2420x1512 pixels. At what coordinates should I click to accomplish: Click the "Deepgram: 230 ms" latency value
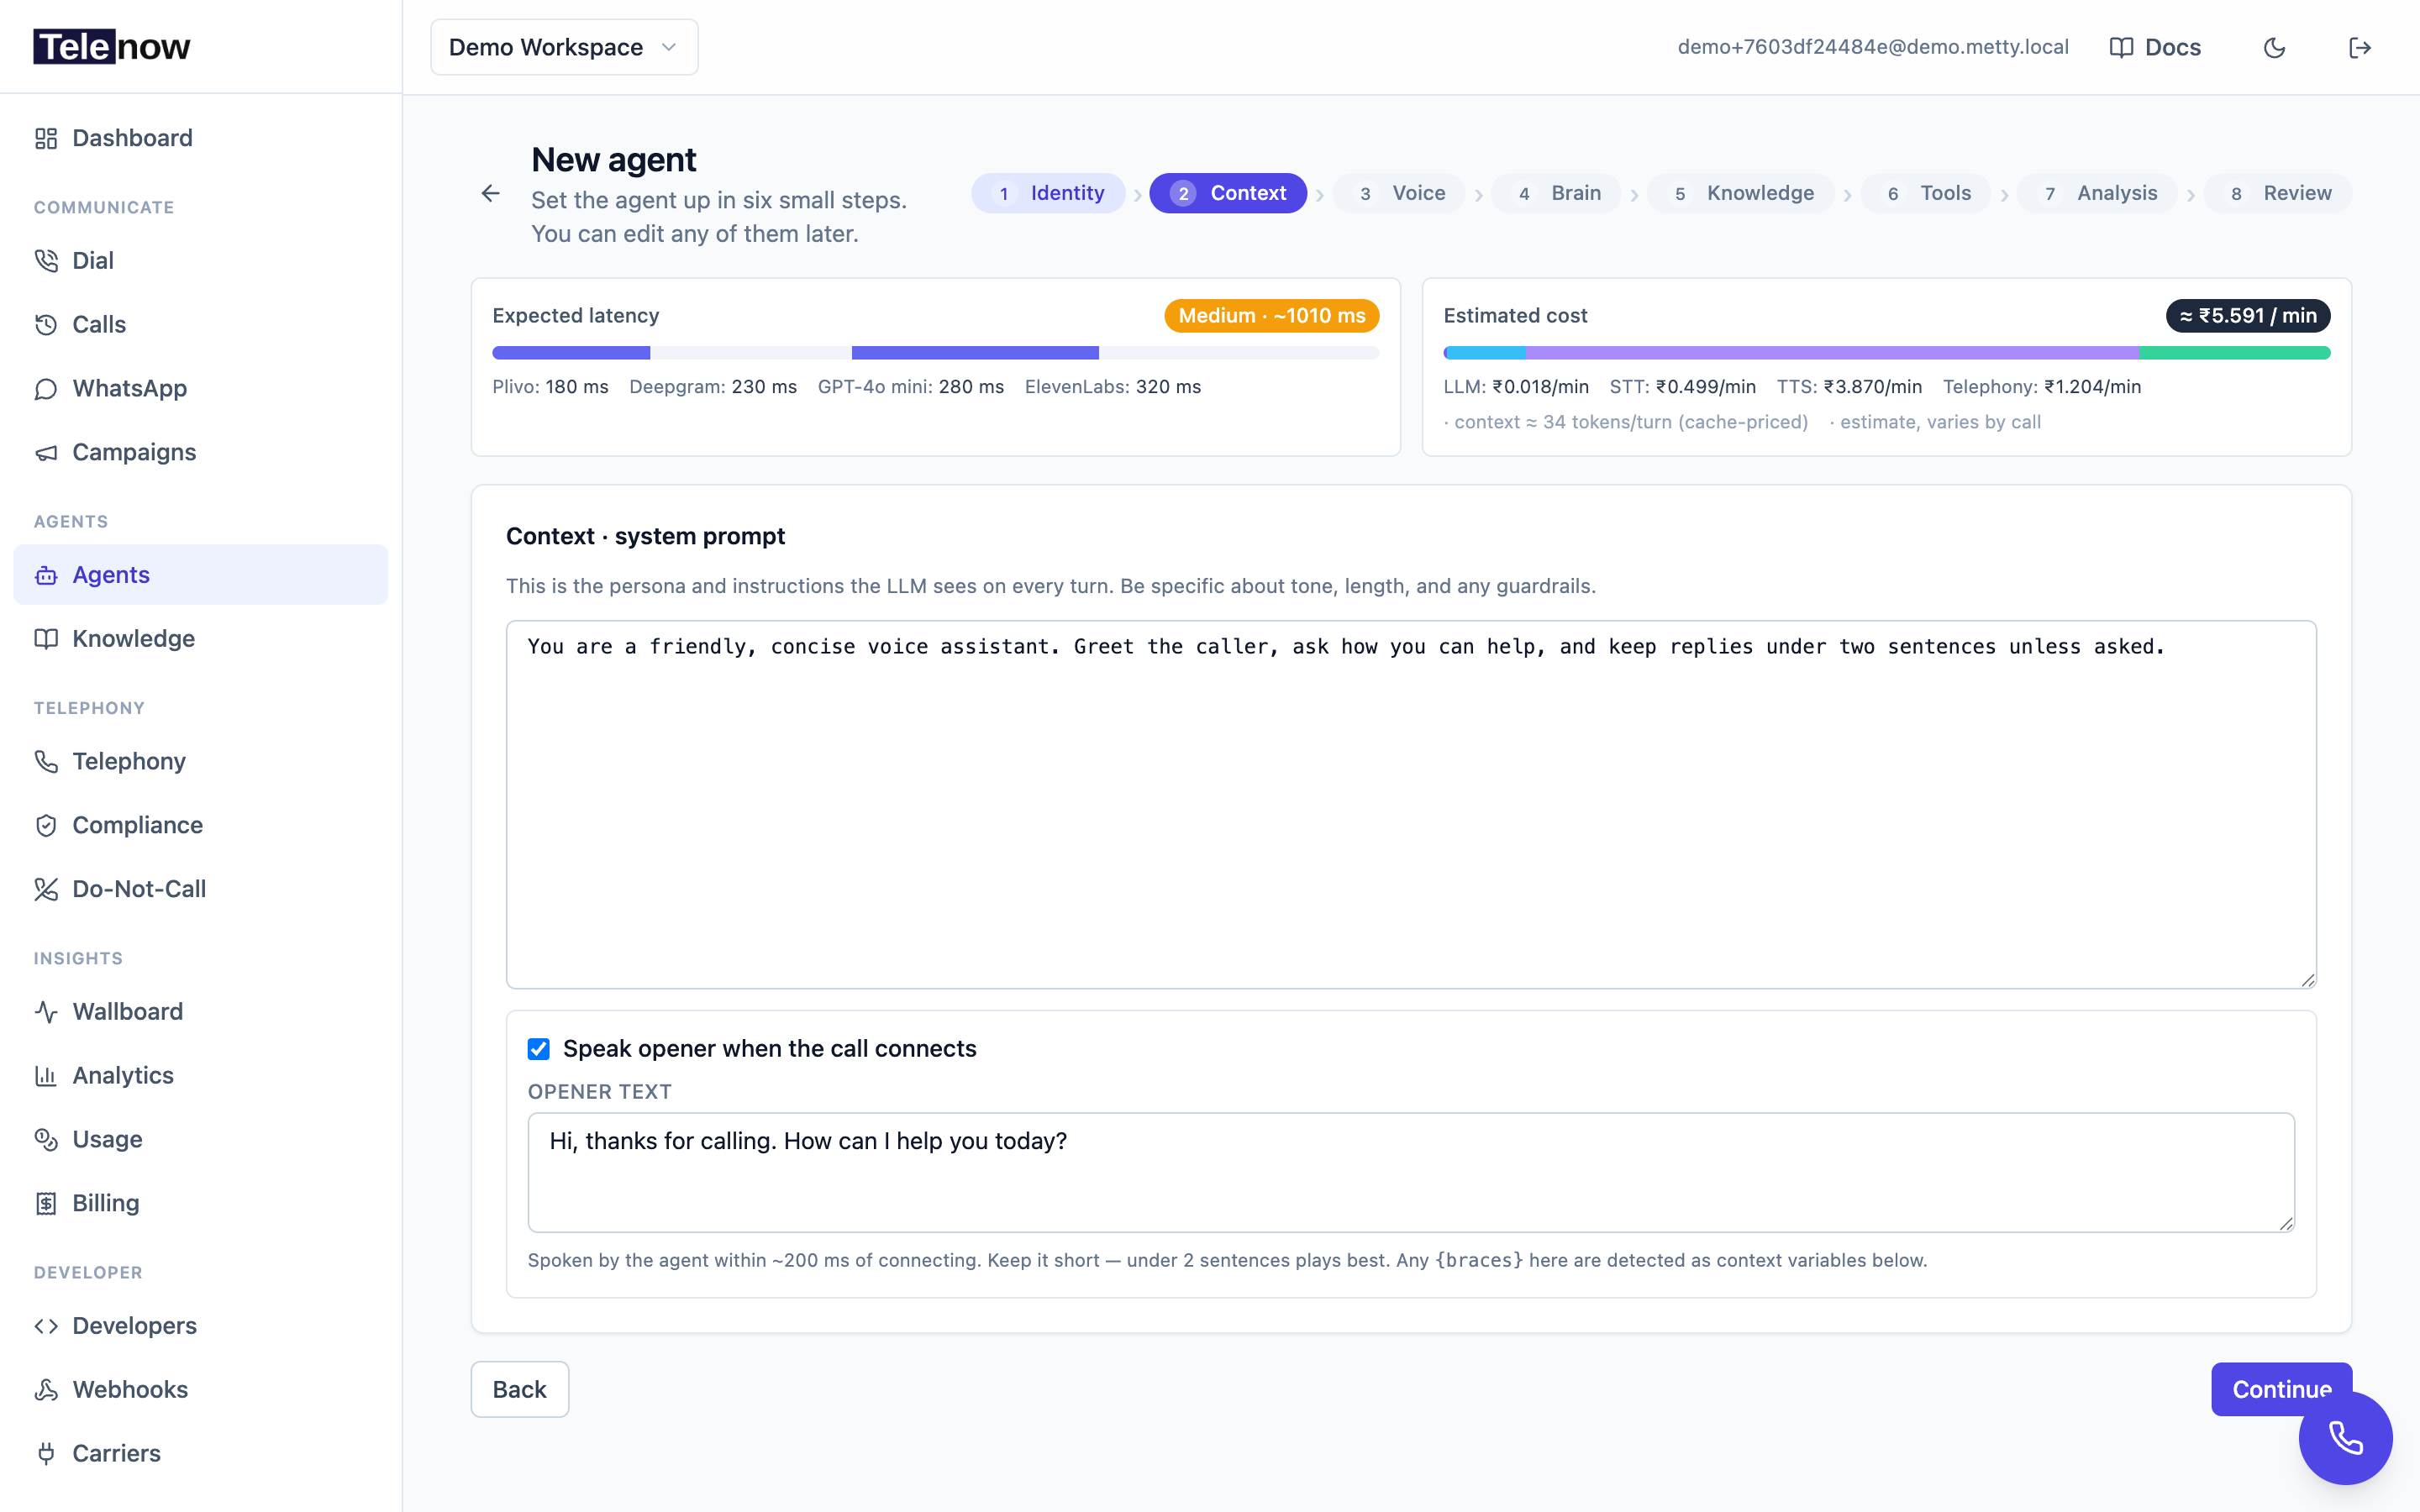(x=713, y=387)
